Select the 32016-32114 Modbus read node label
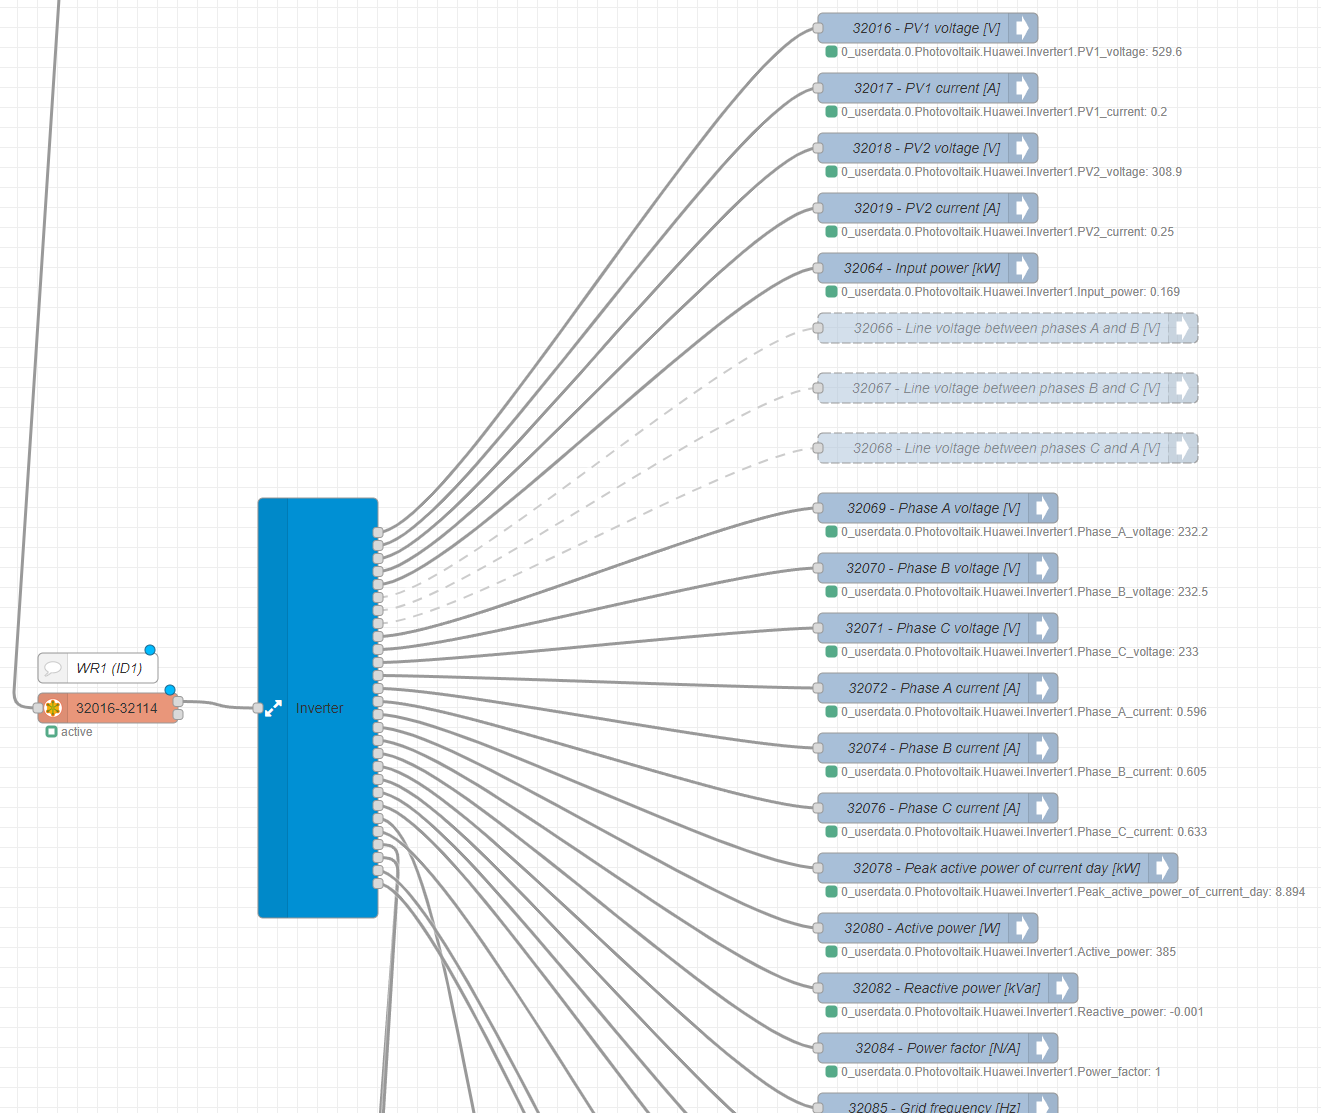The image size is (1321, 1113). tap(117, 708)
